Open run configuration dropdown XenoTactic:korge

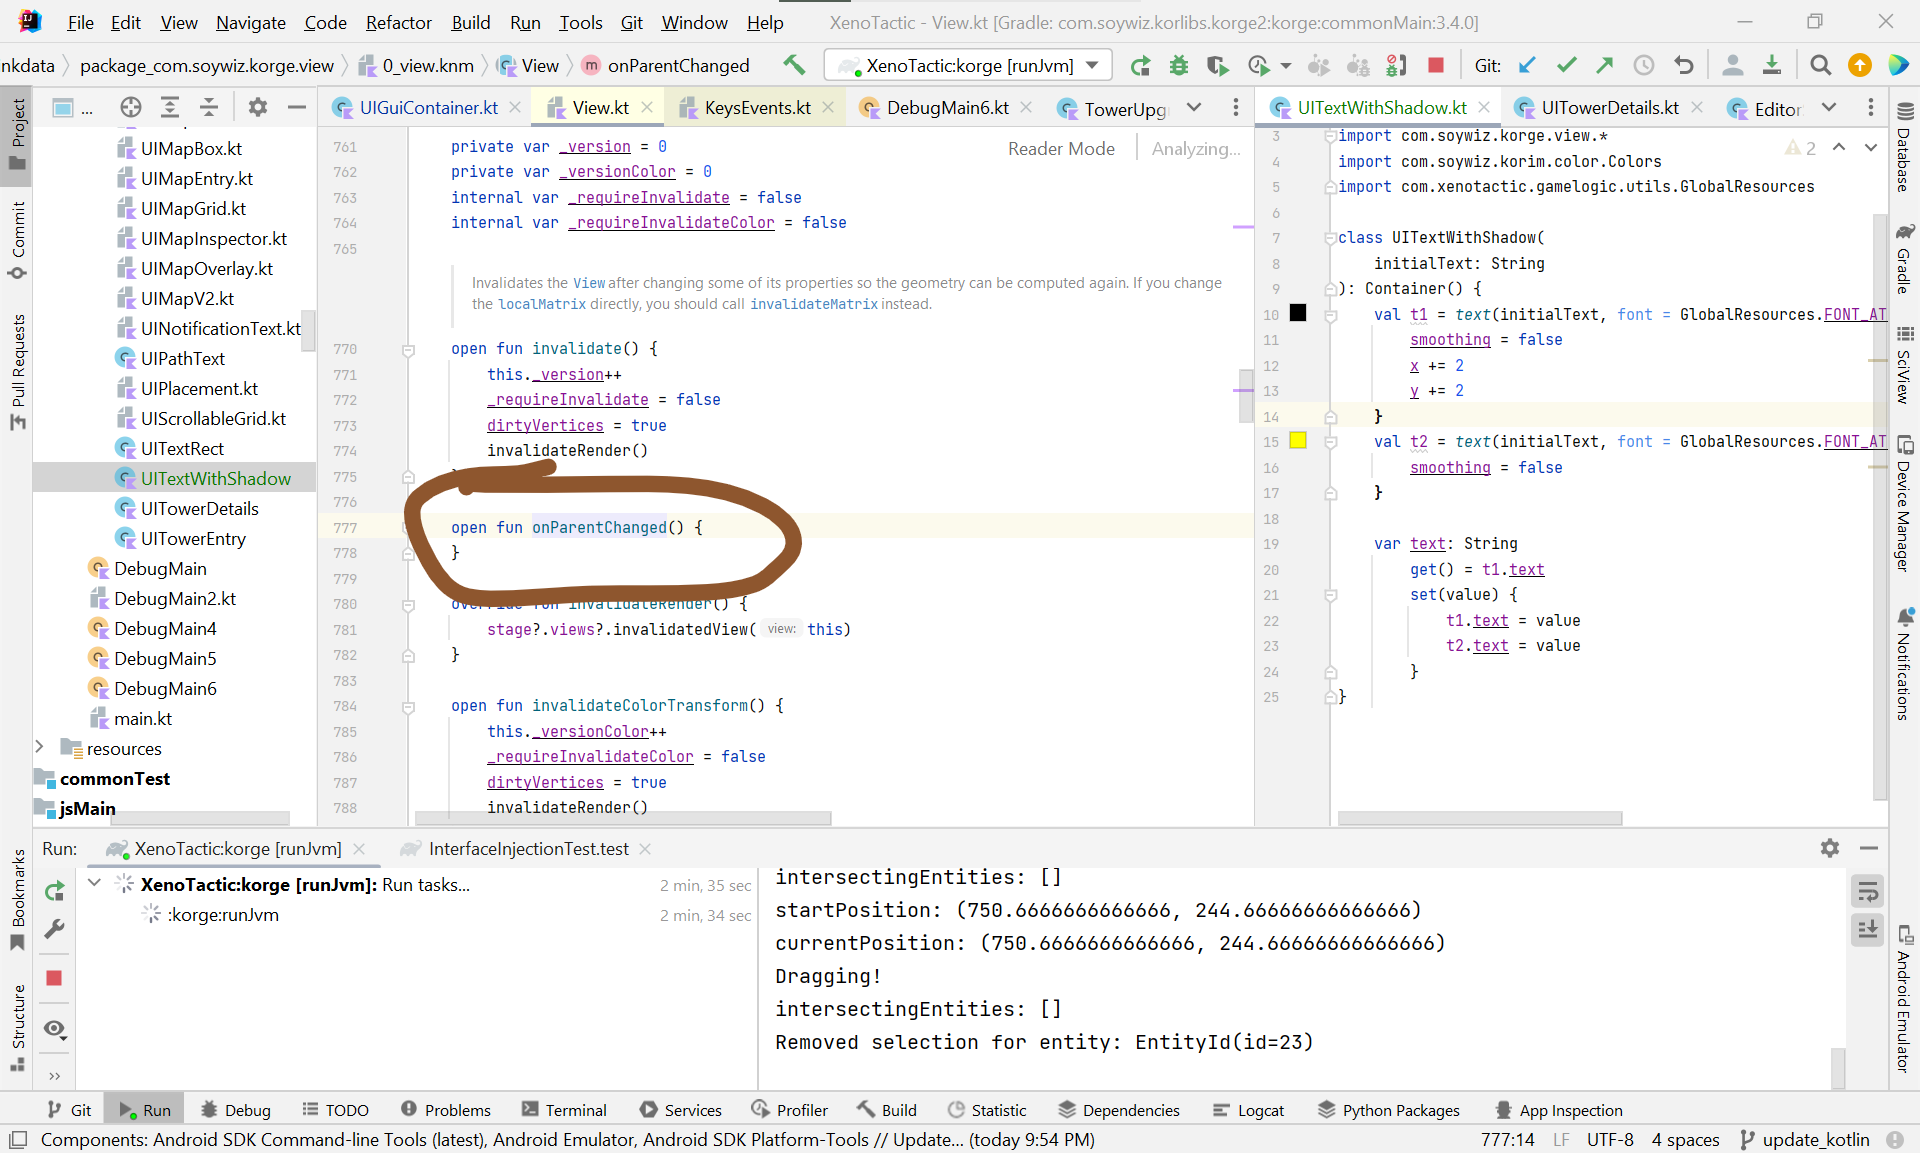coord(968,66)
